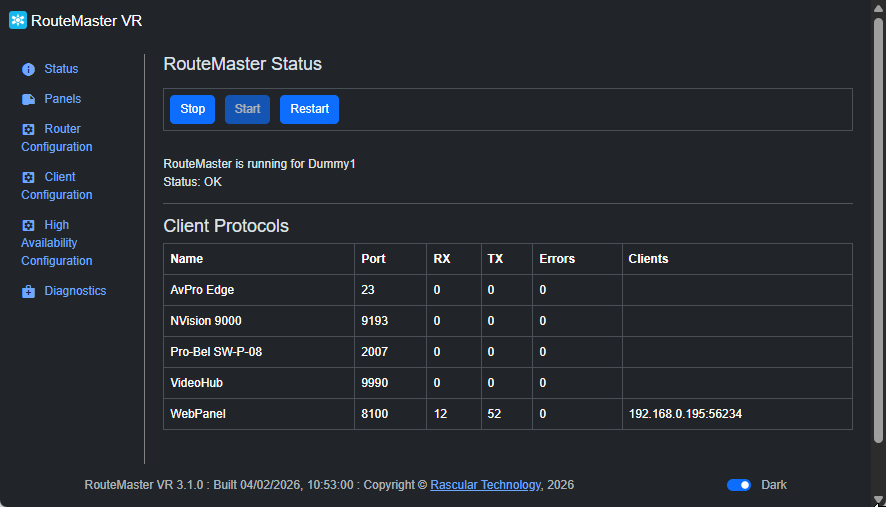Screen dimensions: 886x507
Task: Click the Client Configuration gear icon
Action: (28, 177)
